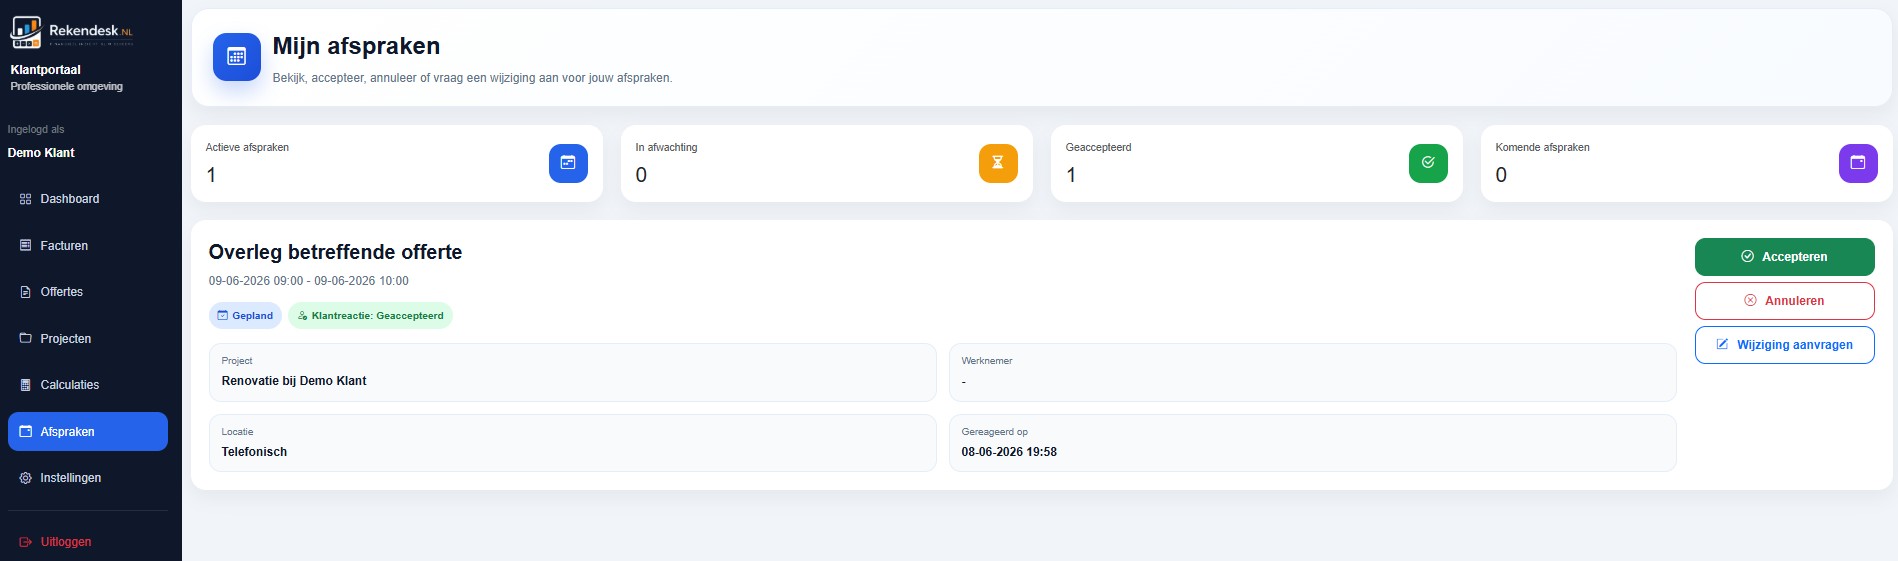This screenshot has width=1898, height=561.
Task: Click the pencil icon in Wijziging aanvragen
Action: [x=1723, y=344]
